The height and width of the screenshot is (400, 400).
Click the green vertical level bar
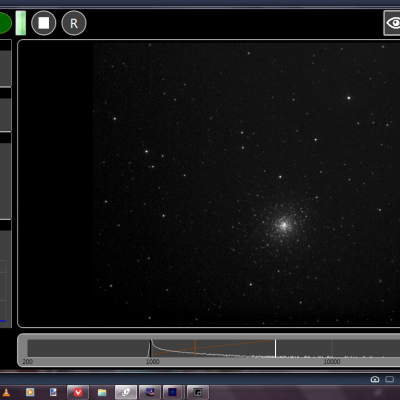[x=21, y=23]
